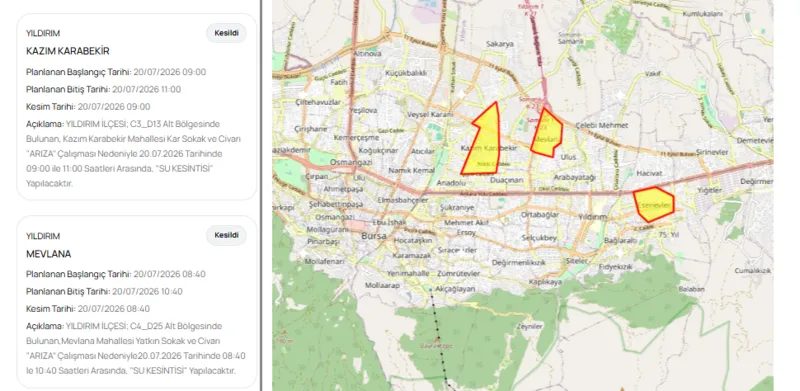The height and width of the screenshot is (391, 800).
Task: Select the MEVLANA card title
Action: [x=48, y=254]
